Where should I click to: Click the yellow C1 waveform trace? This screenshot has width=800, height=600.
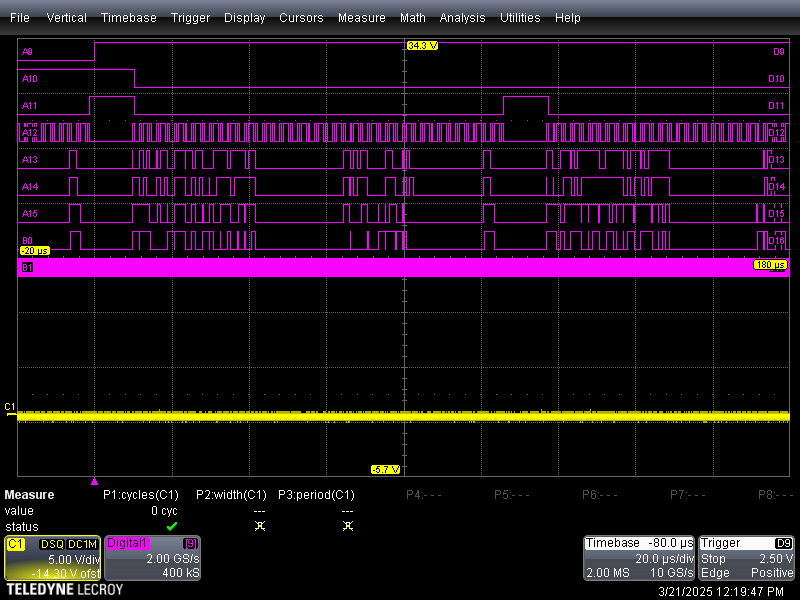click(x=403, y=417)
